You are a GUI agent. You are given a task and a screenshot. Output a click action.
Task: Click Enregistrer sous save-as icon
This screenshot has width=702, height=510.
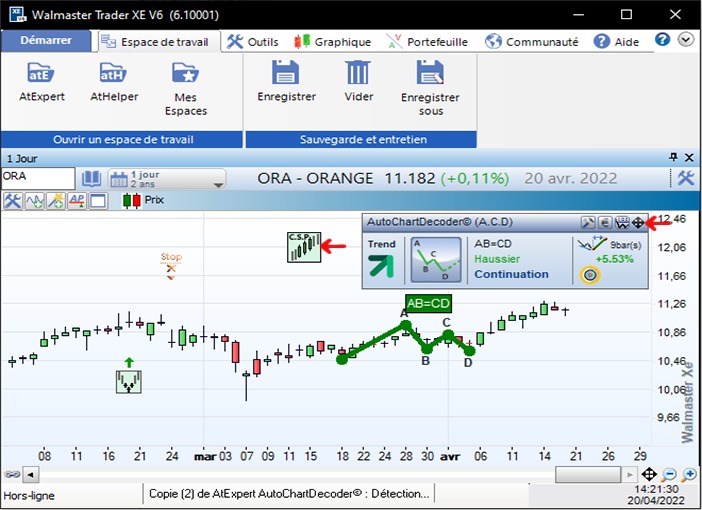click(430, 72)
